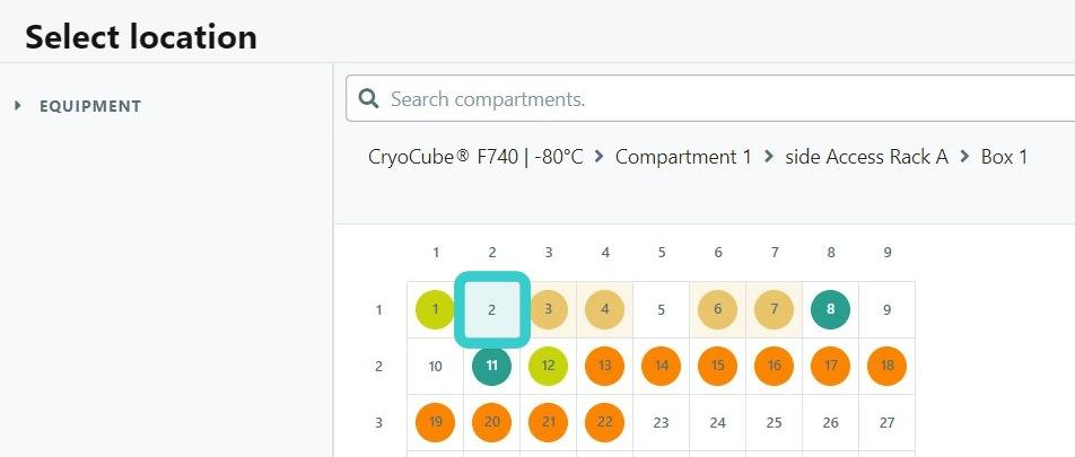Open CryoCube F740 breadcrumb link
Viewport: 1075px width, 457px height.
pyautogui.click(x=475, y=157)
